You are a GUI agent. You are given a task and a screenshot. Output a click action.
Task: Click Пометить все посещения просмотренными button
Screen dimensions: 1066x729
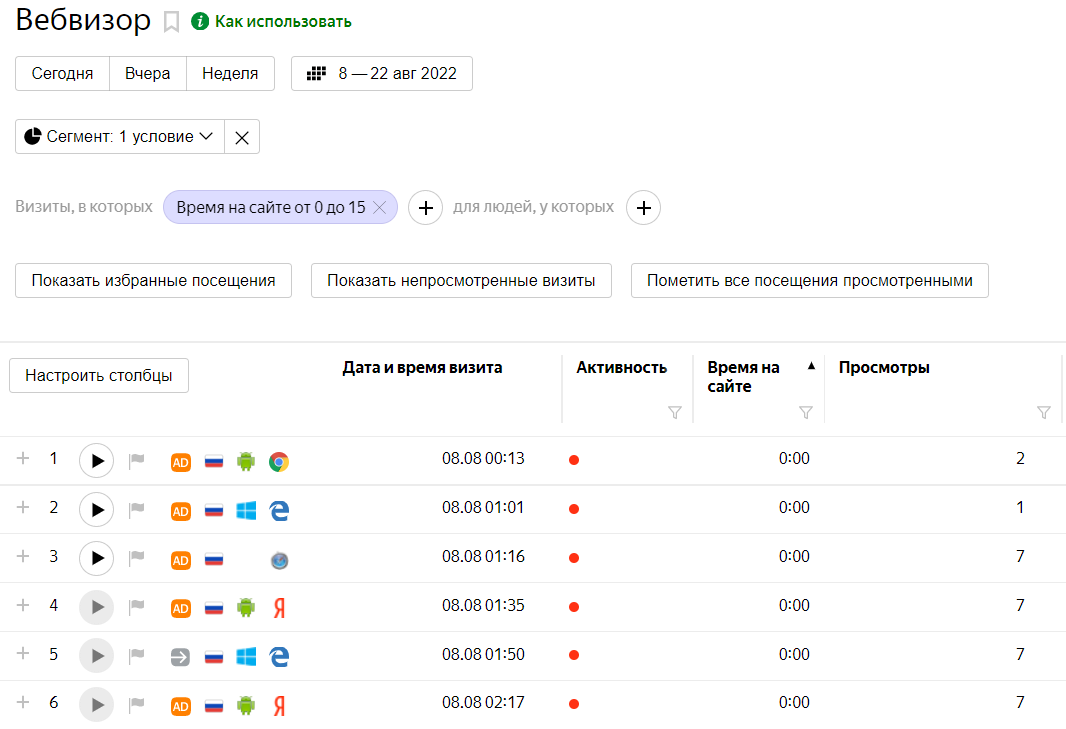point(808,281)
